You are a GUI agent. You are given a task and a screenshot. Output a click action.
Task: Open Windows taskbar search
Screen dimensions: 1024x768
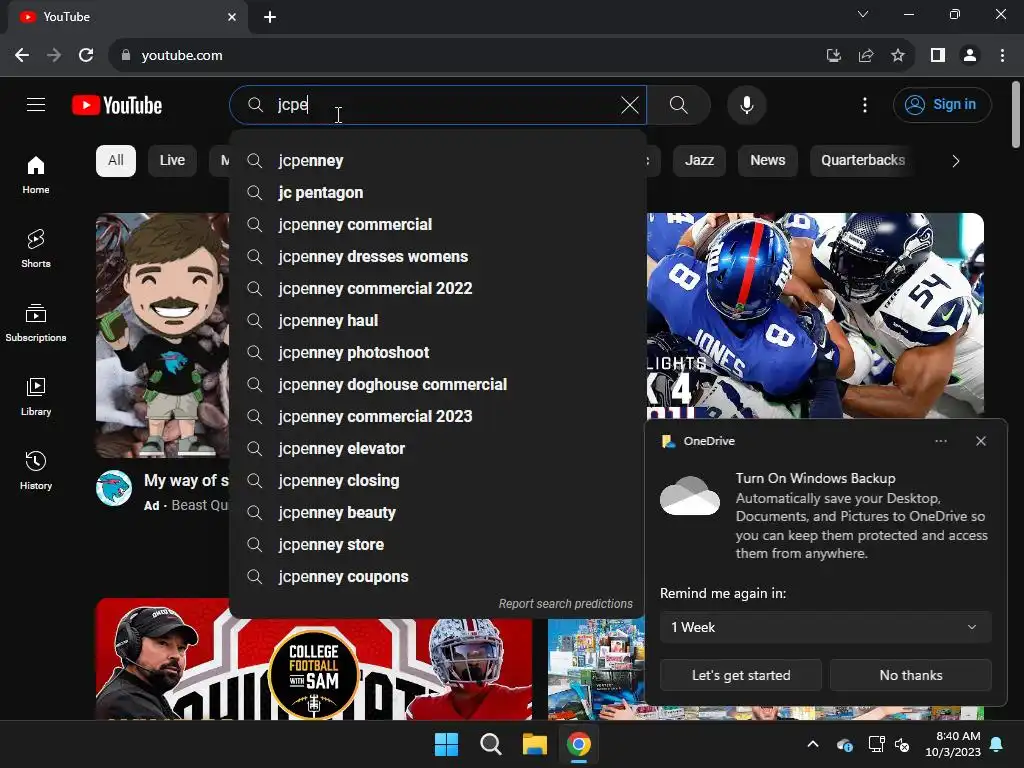(490, 744)
